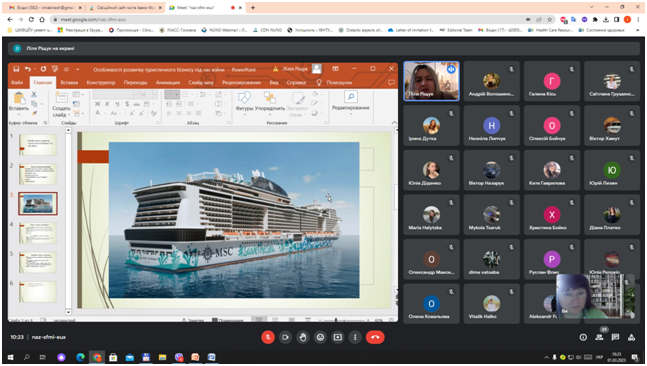Turn on the camera in Meet

pyautogui.click(x=285, y=337)
